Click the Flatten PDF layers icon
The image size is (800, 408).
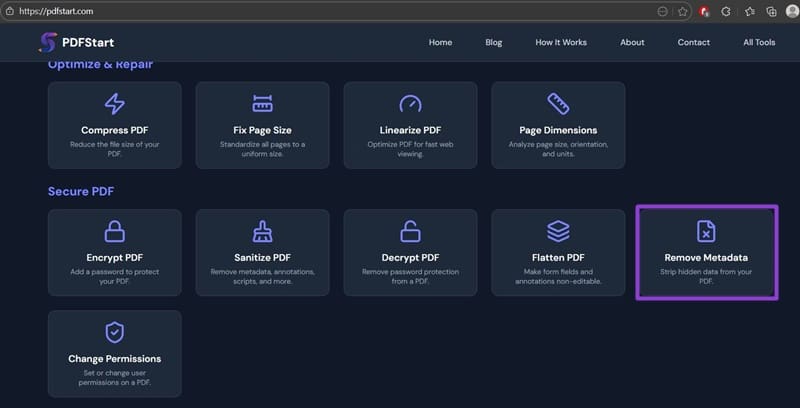[558, 231]
